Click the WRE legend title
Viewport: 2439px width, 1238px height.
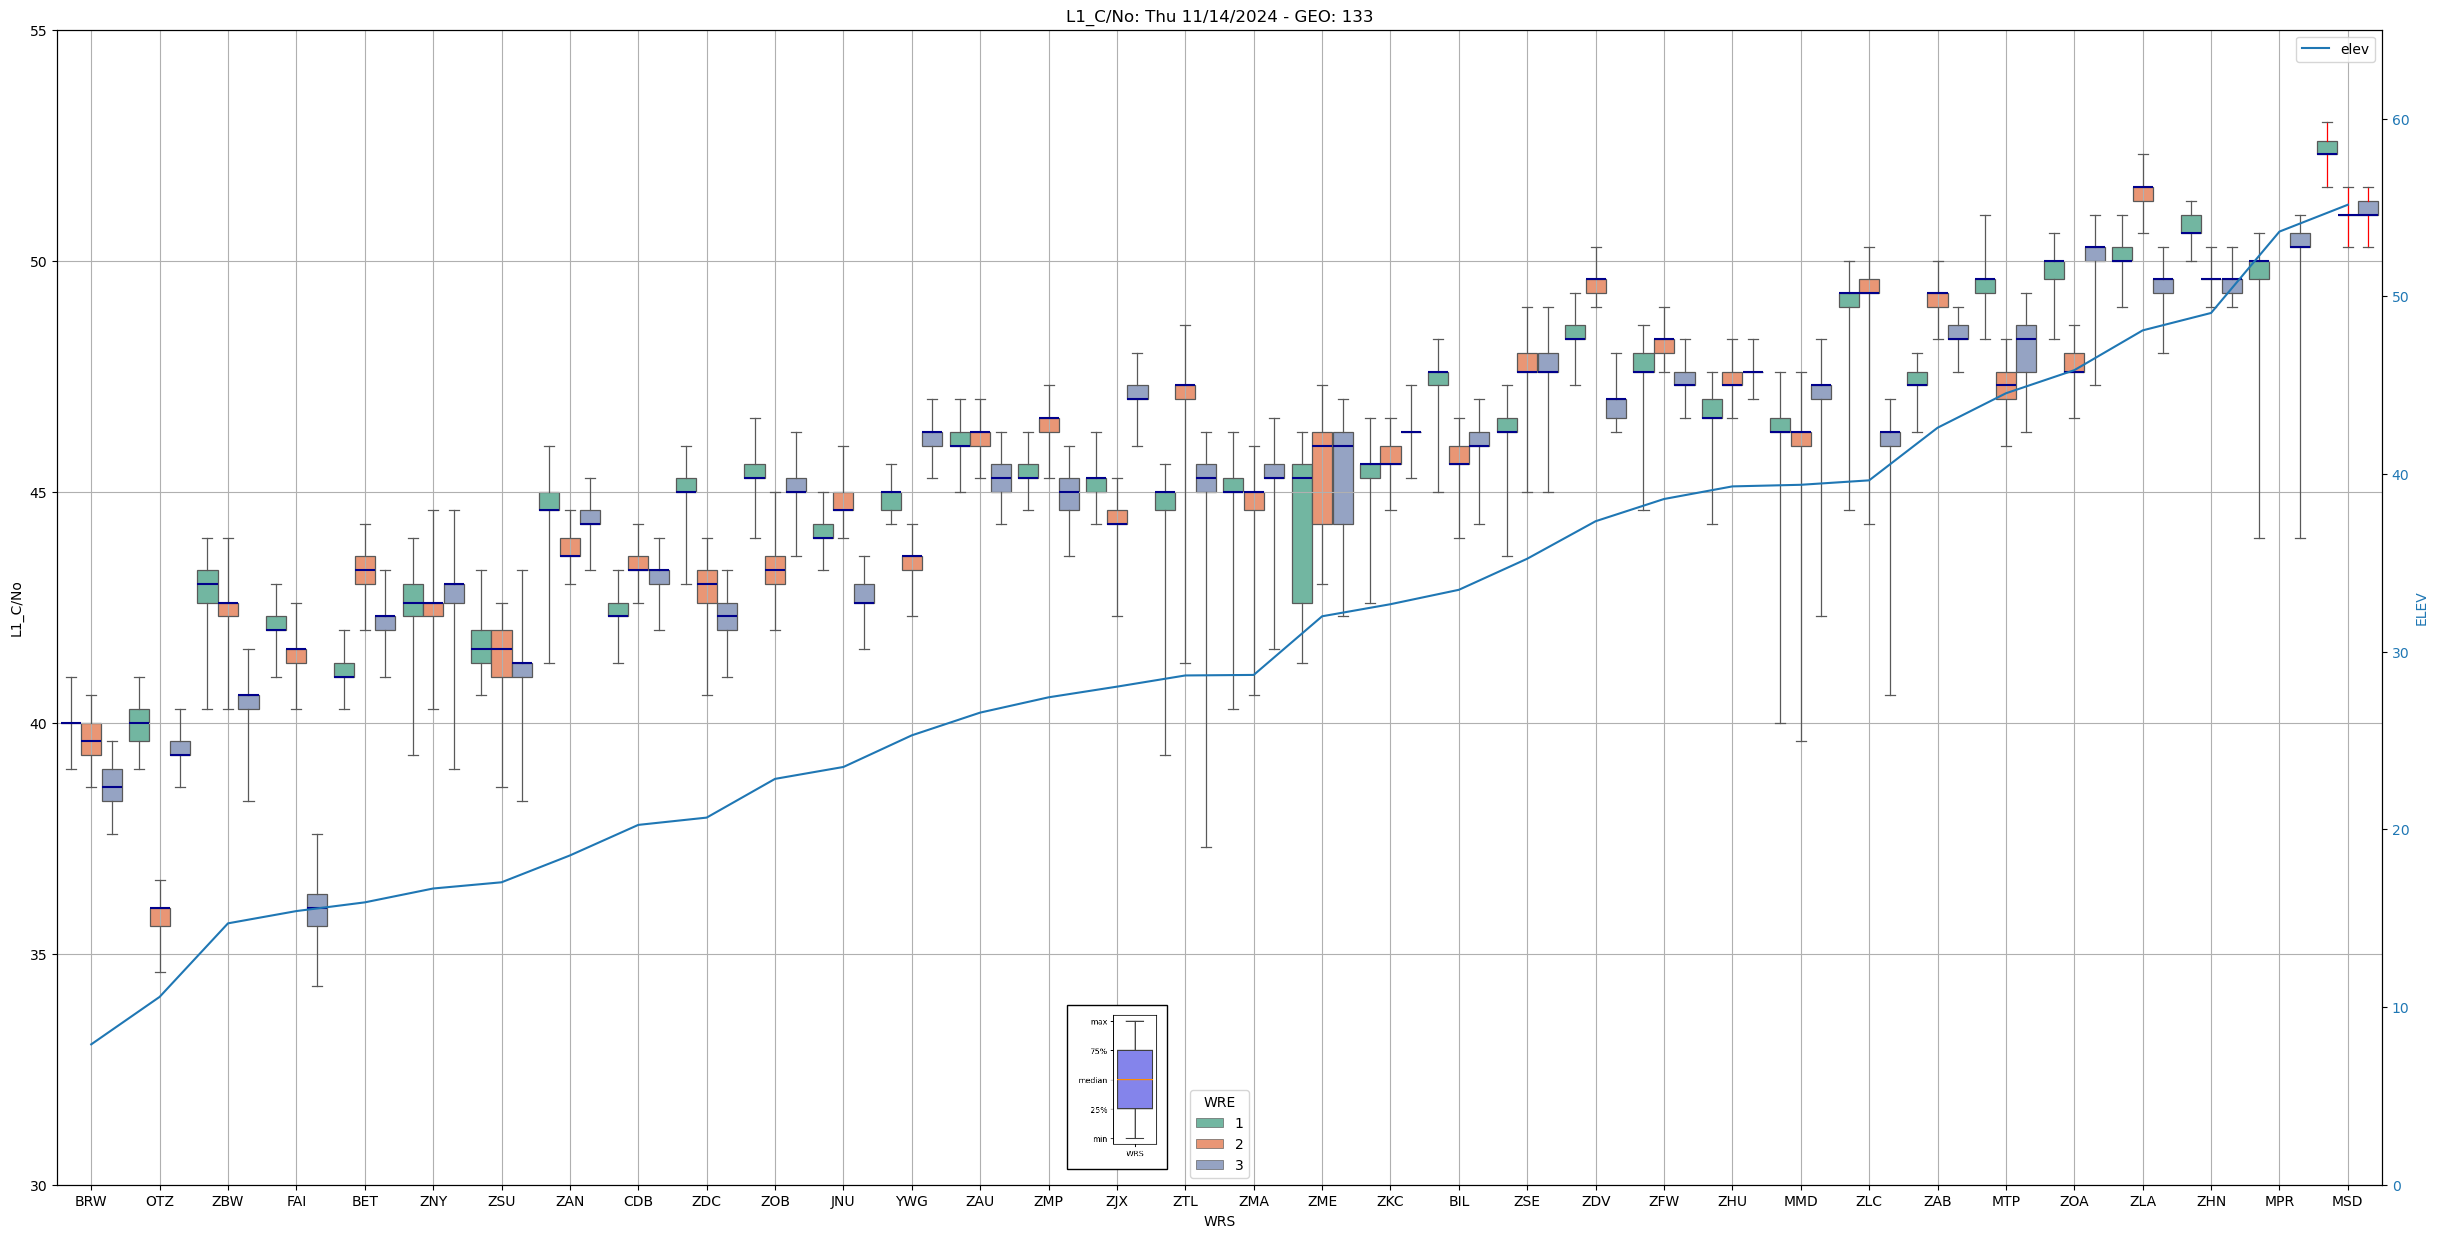tap(1219, 1102)
